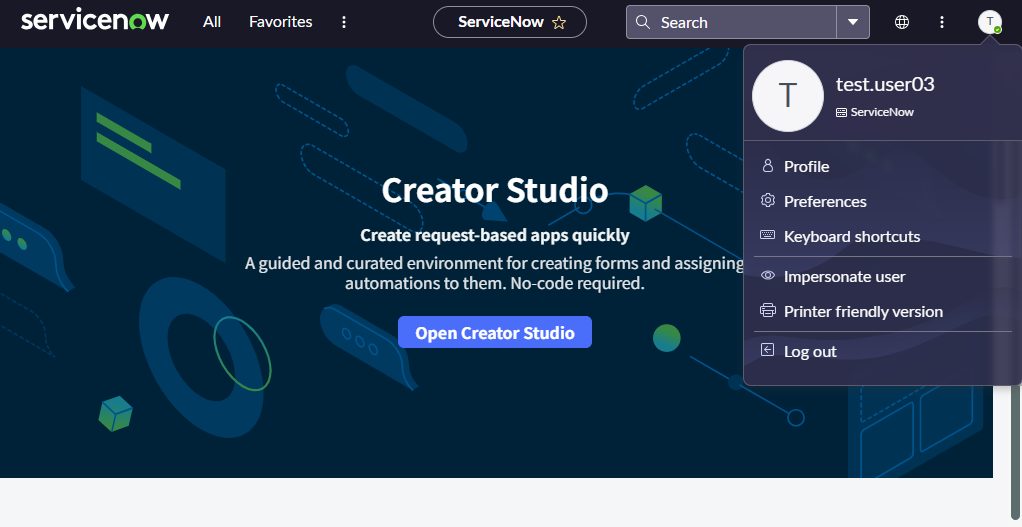Click the Log out arrow icon

(x=768, y=350)
